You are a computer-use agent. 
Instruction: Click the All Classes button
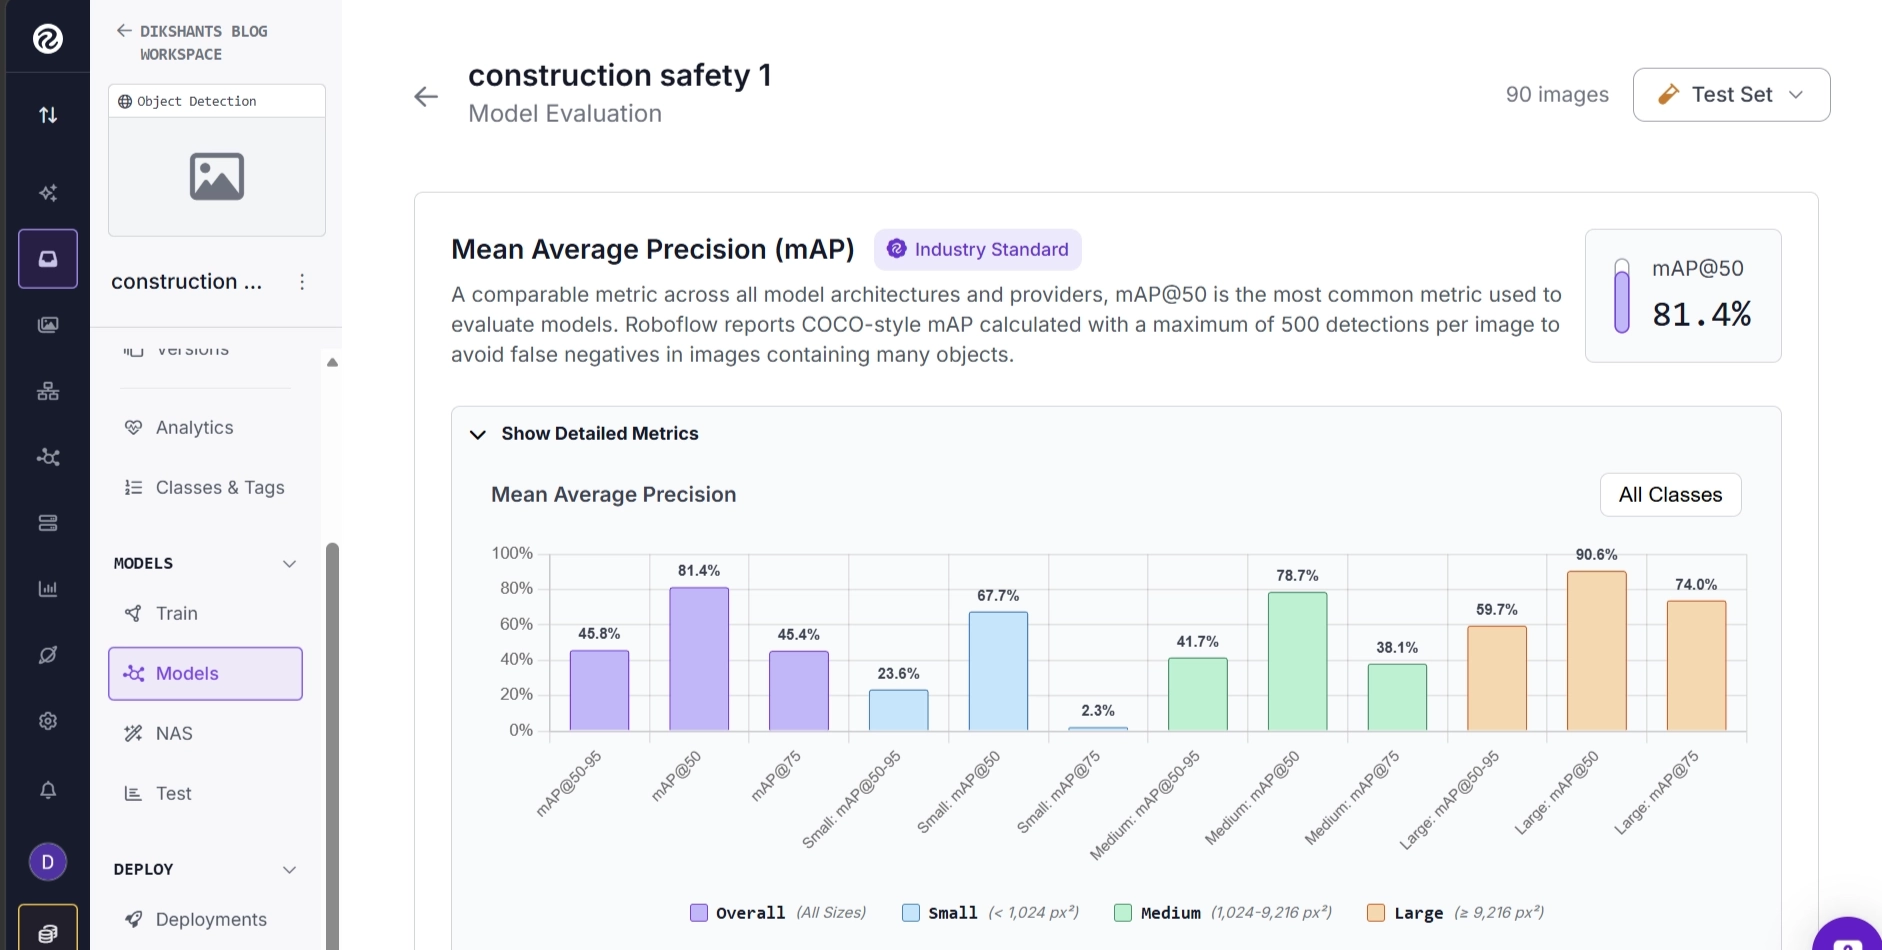click(1670, 495)
